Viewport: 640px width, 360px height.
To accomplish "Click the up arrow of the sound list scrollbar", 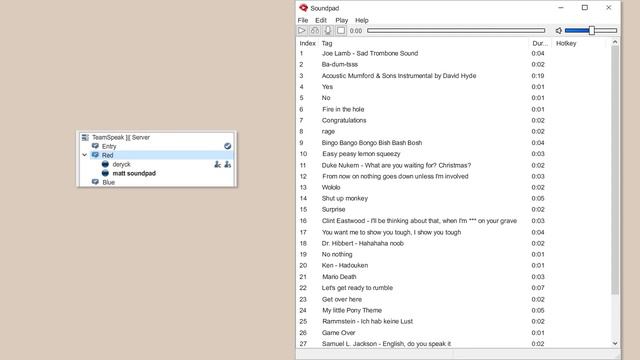I will pos(615,42).
